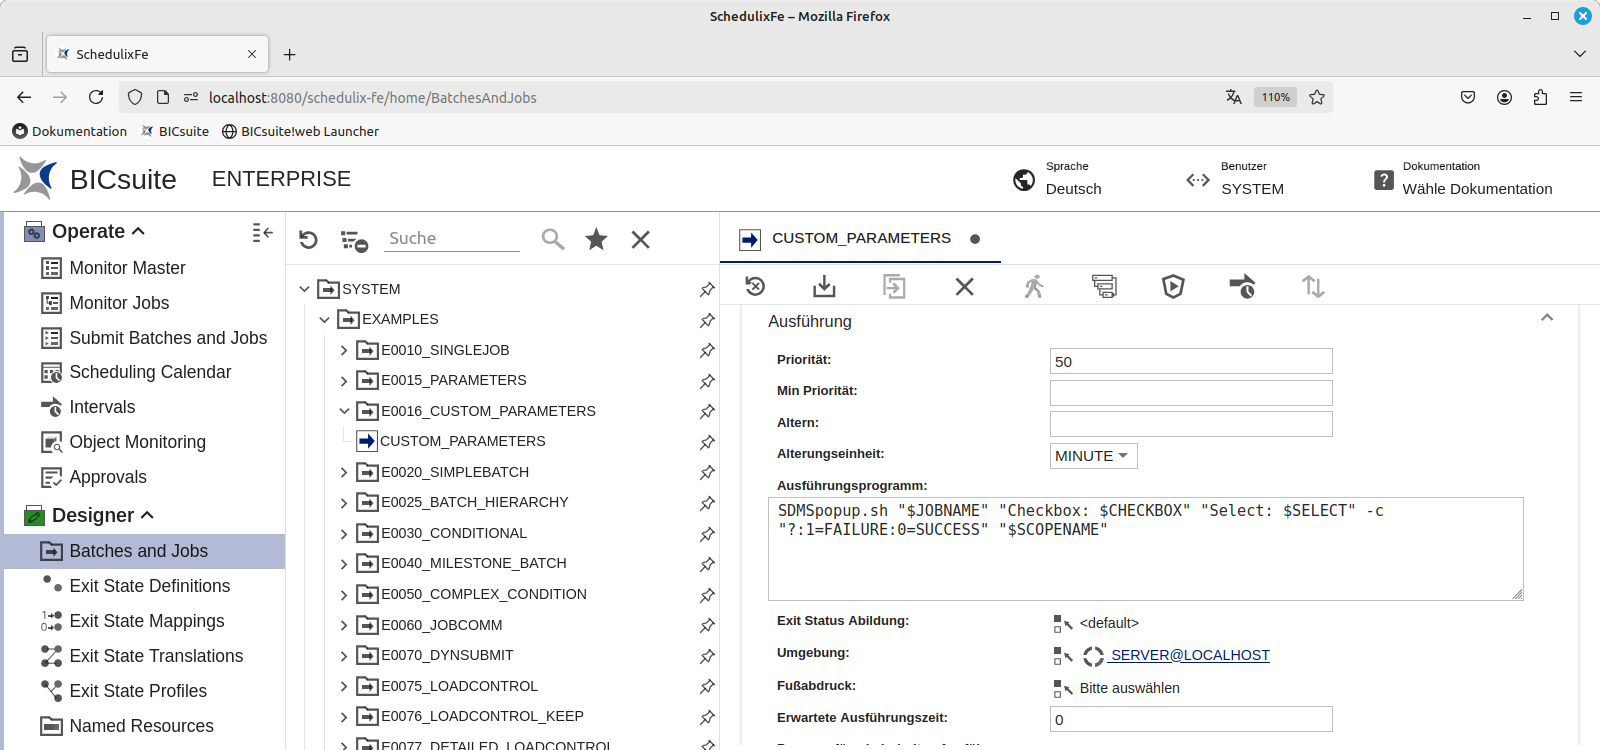Screen dimensions: 1600x750
Task: Open Firefox extensions icon
Action: coord(1540,97)
